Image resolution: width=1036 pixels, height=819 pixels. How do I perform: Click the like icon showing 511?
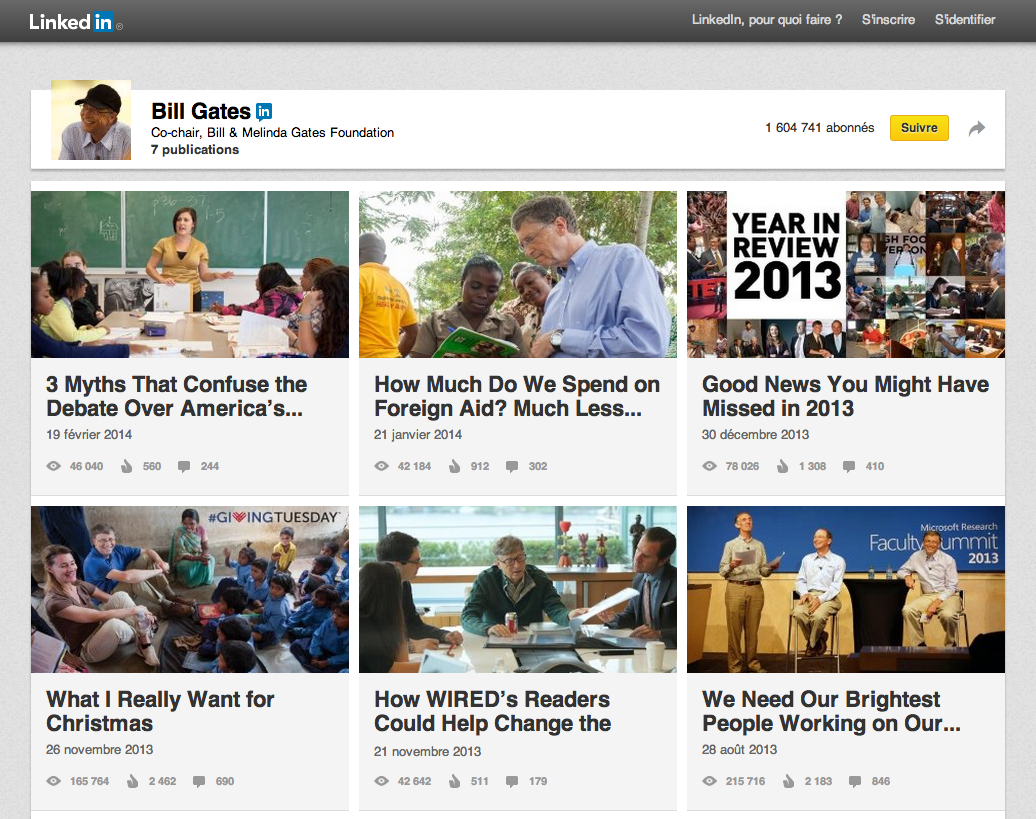click(454, 781)
